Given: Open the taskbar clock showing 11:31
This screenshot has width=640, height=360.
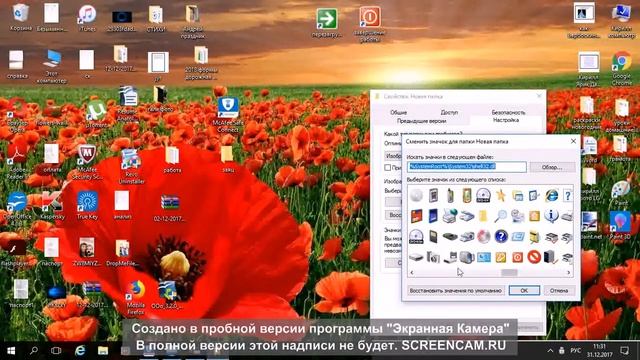Looking at the screenshot, I should 600,351.
